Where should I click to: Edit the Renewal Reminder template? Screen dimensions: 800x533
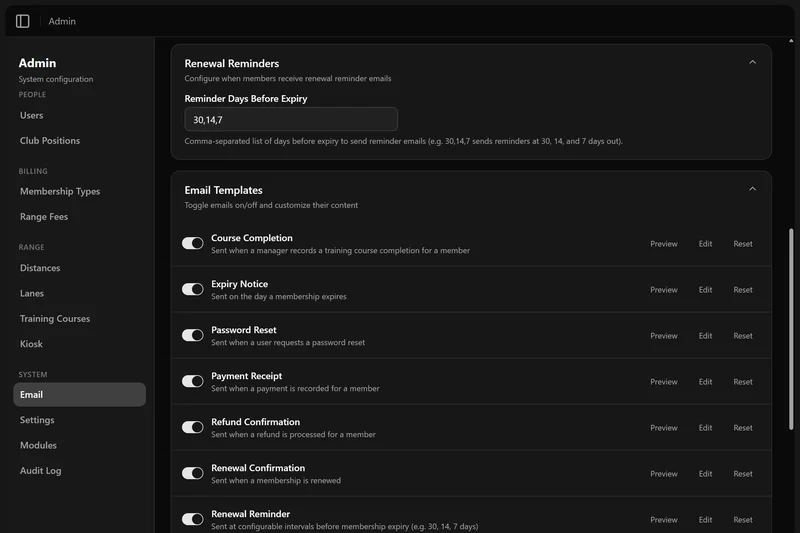(705, 519)
